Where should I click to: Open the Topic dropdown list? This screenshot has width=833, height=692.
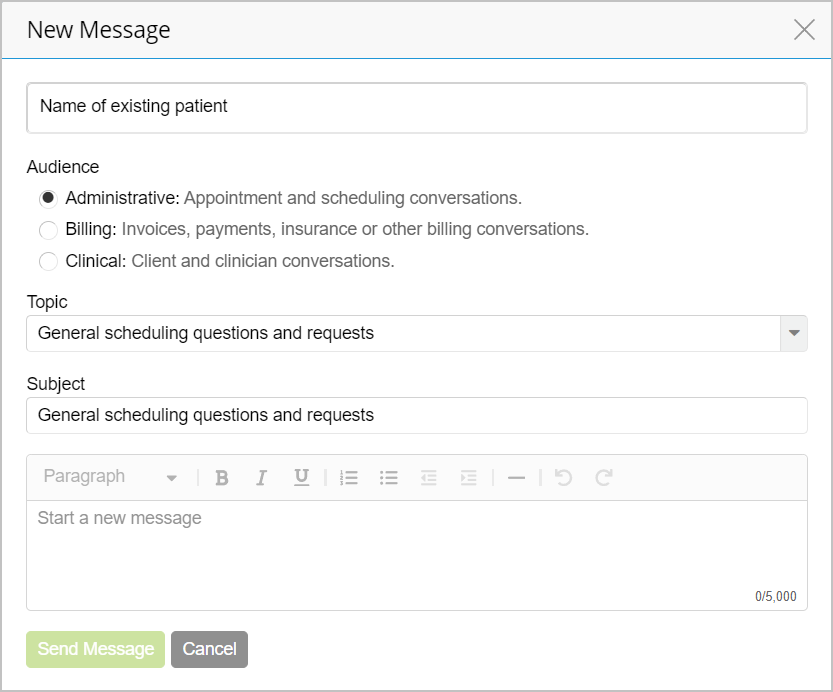click(793, 333)
